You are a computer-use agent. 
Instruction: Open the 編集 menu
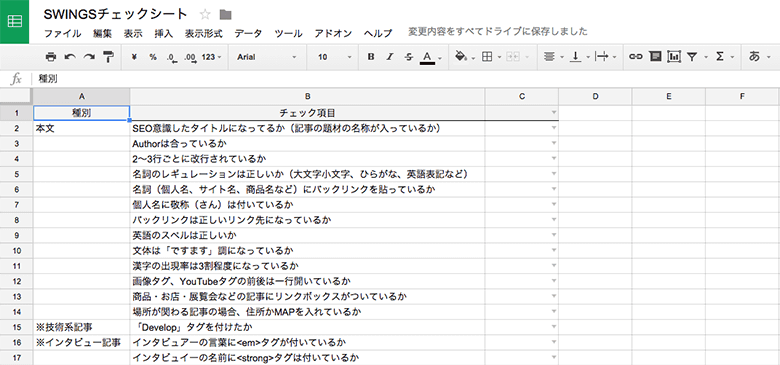click(102, 33)
